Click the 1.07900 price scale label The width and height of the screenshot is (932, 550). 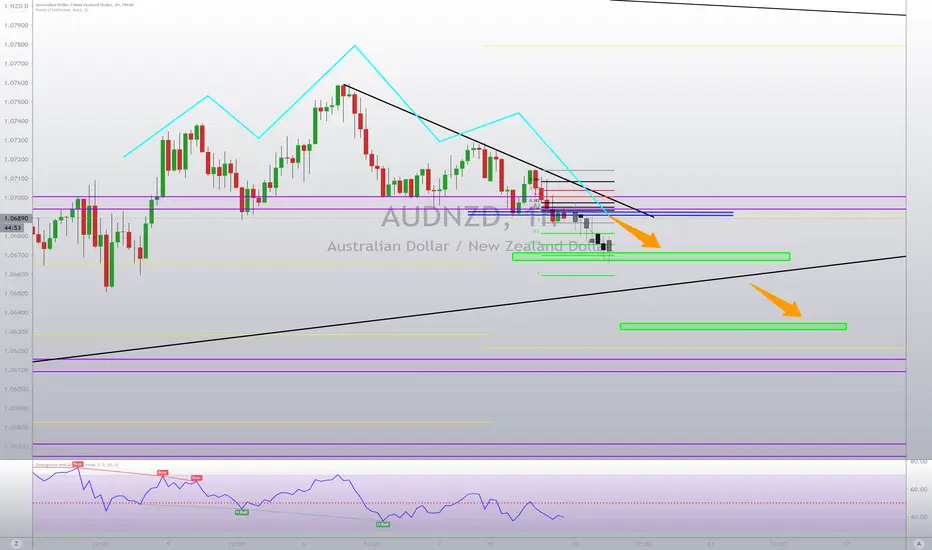click(16, 26)
